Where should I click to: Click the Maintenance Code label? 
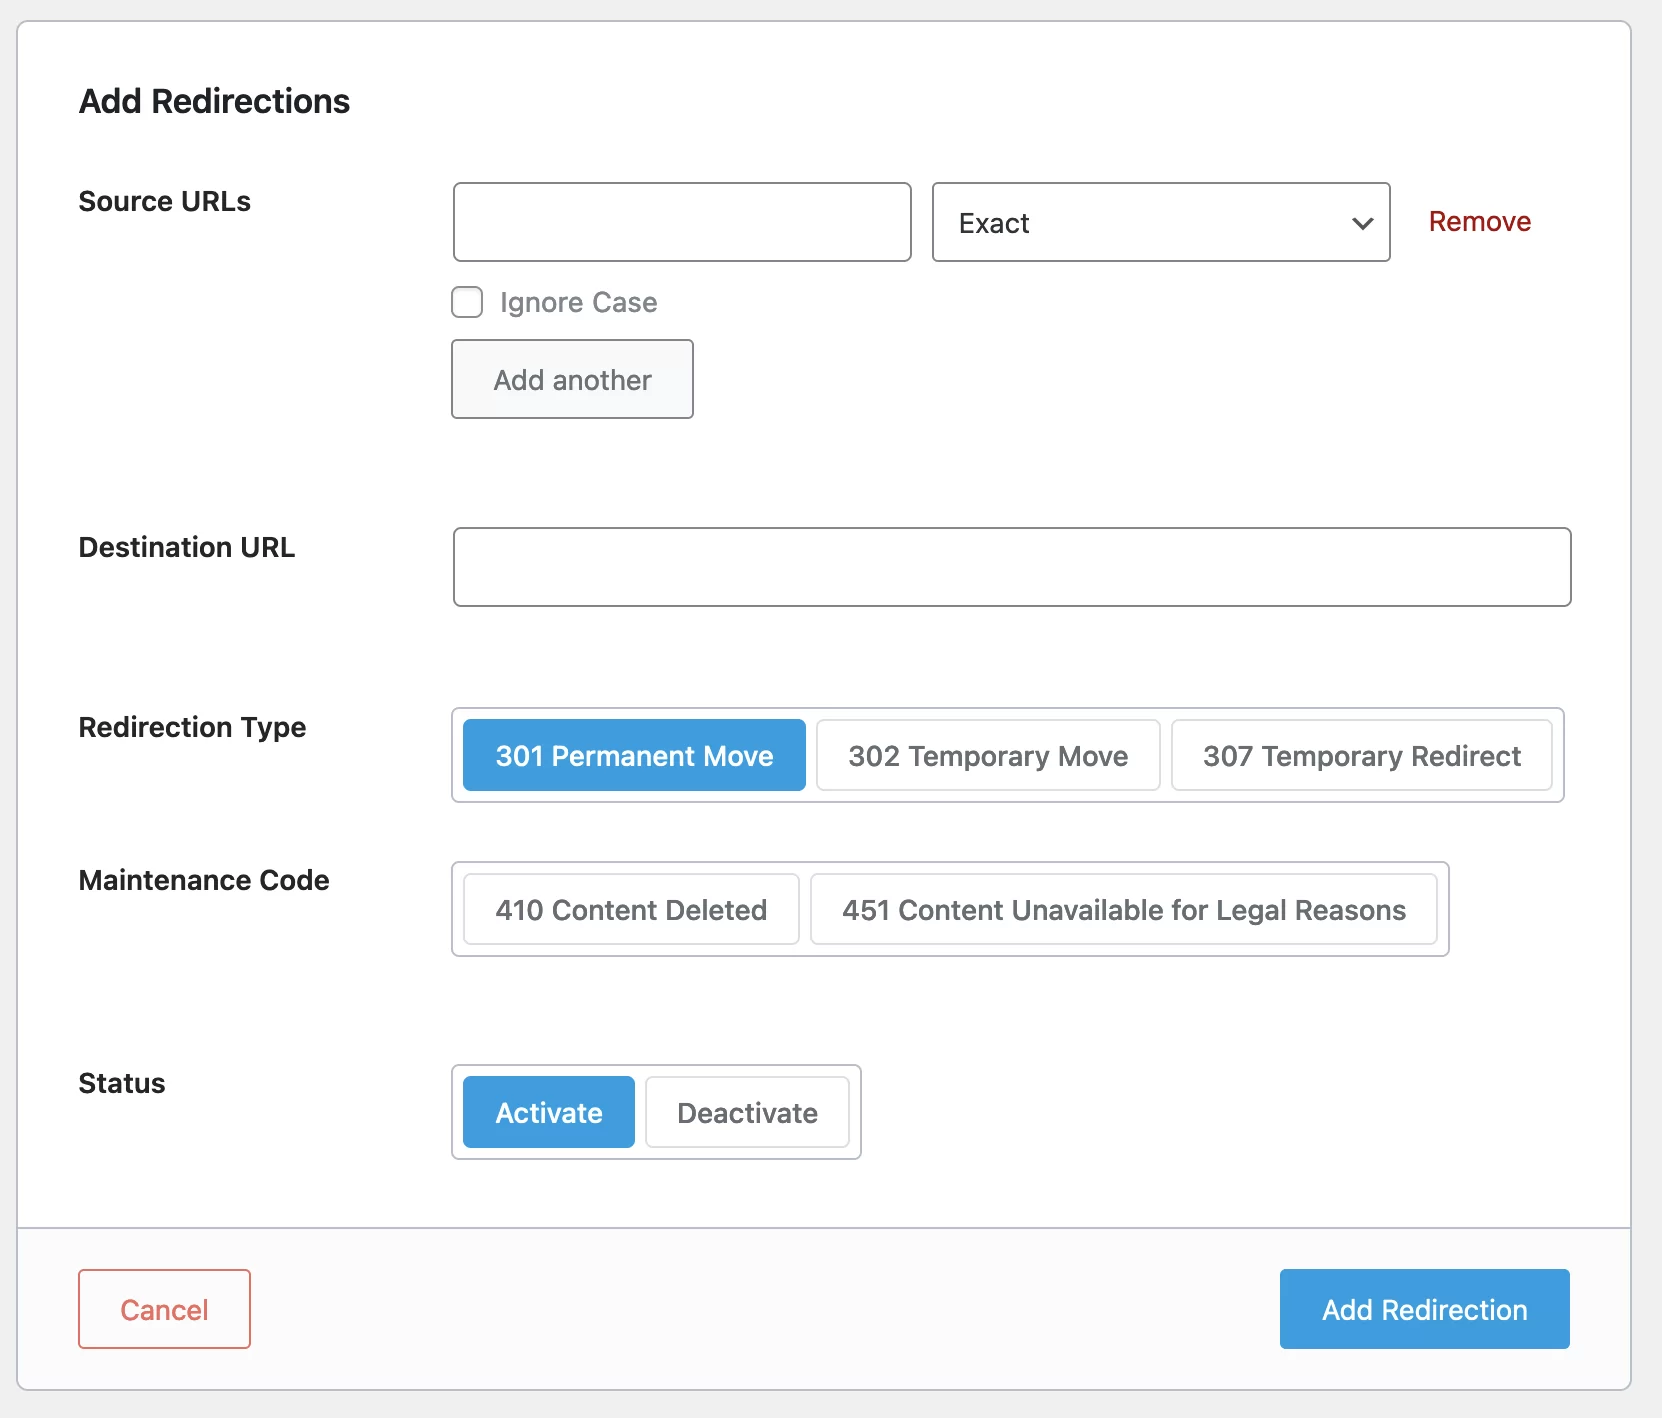(204, 880)
